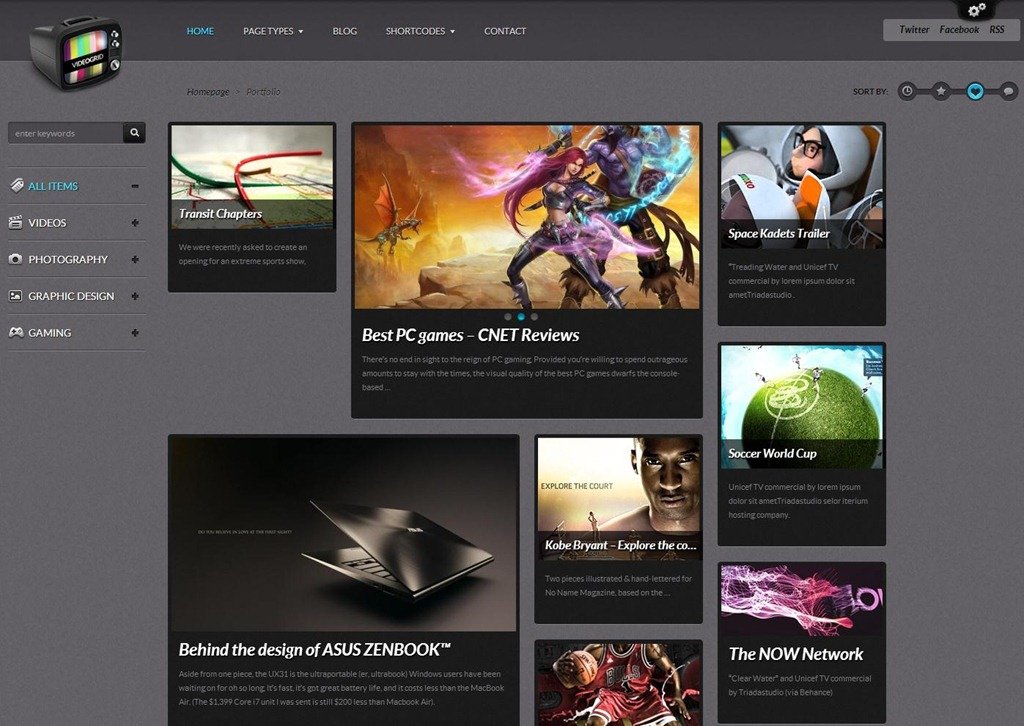Image resolution: width=1024 pixels, height=726 pixels.
Task: Select the Videos filter label
Action: (47, 223)
